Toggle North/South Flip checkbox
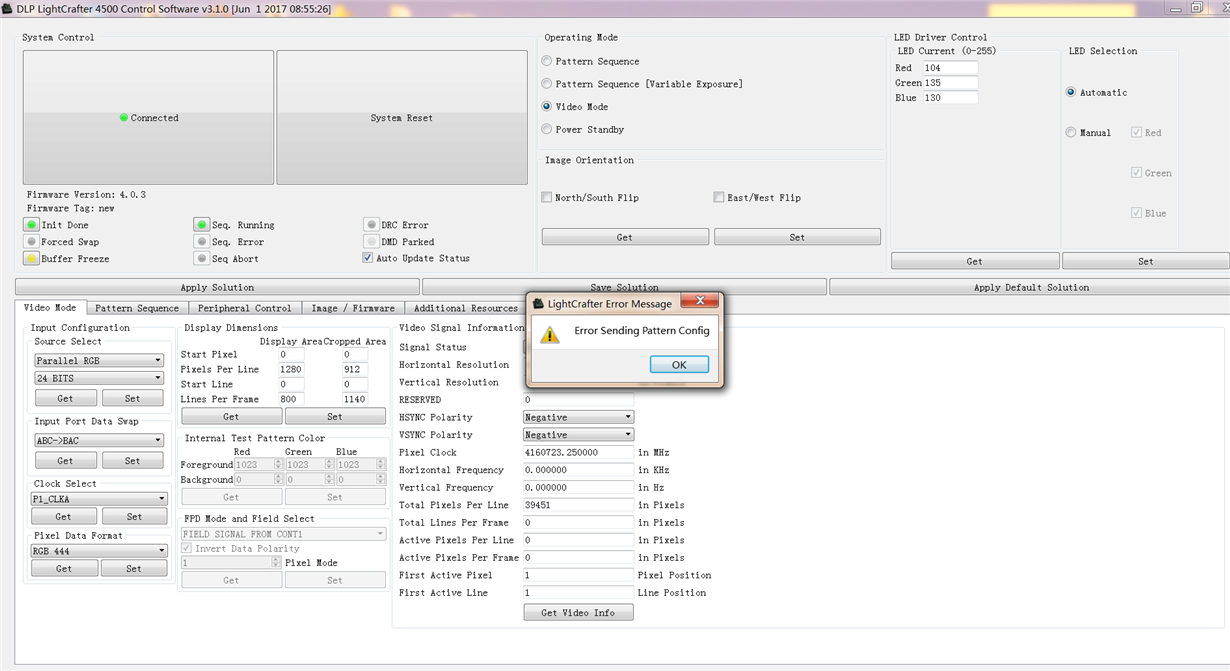This screenshot has width=1230, height=671. click(x=547, y=197)
